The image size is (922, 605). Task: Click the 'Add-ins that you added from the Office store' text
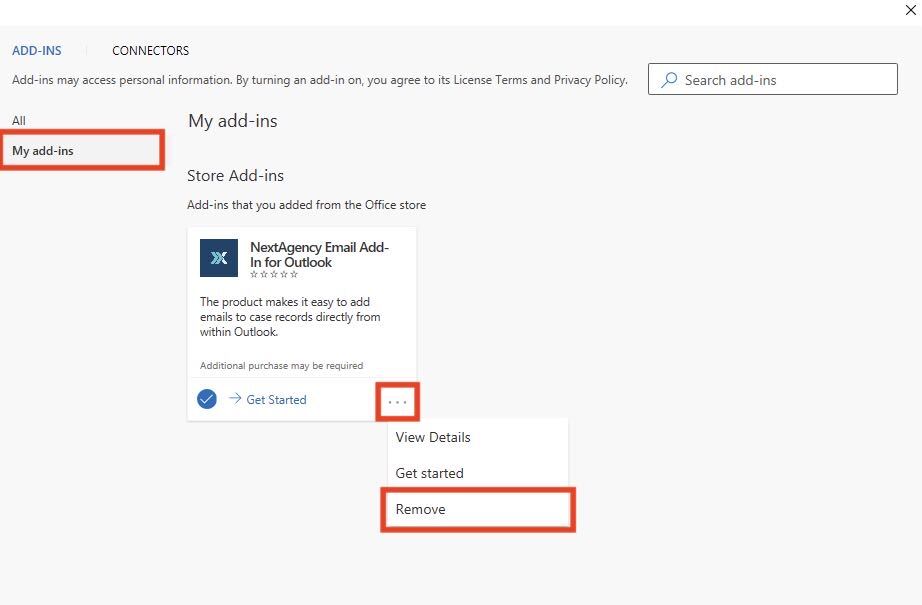[x=306, y=205]
